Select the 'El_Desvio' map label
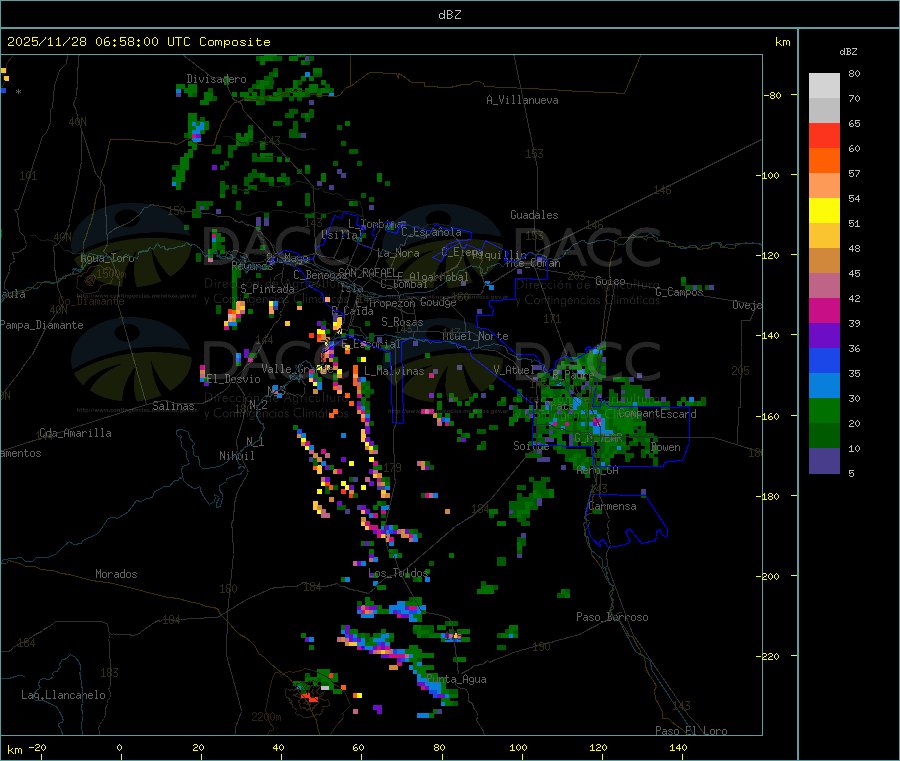This screenshot has width=900, height=761. (x=234, y=379)
